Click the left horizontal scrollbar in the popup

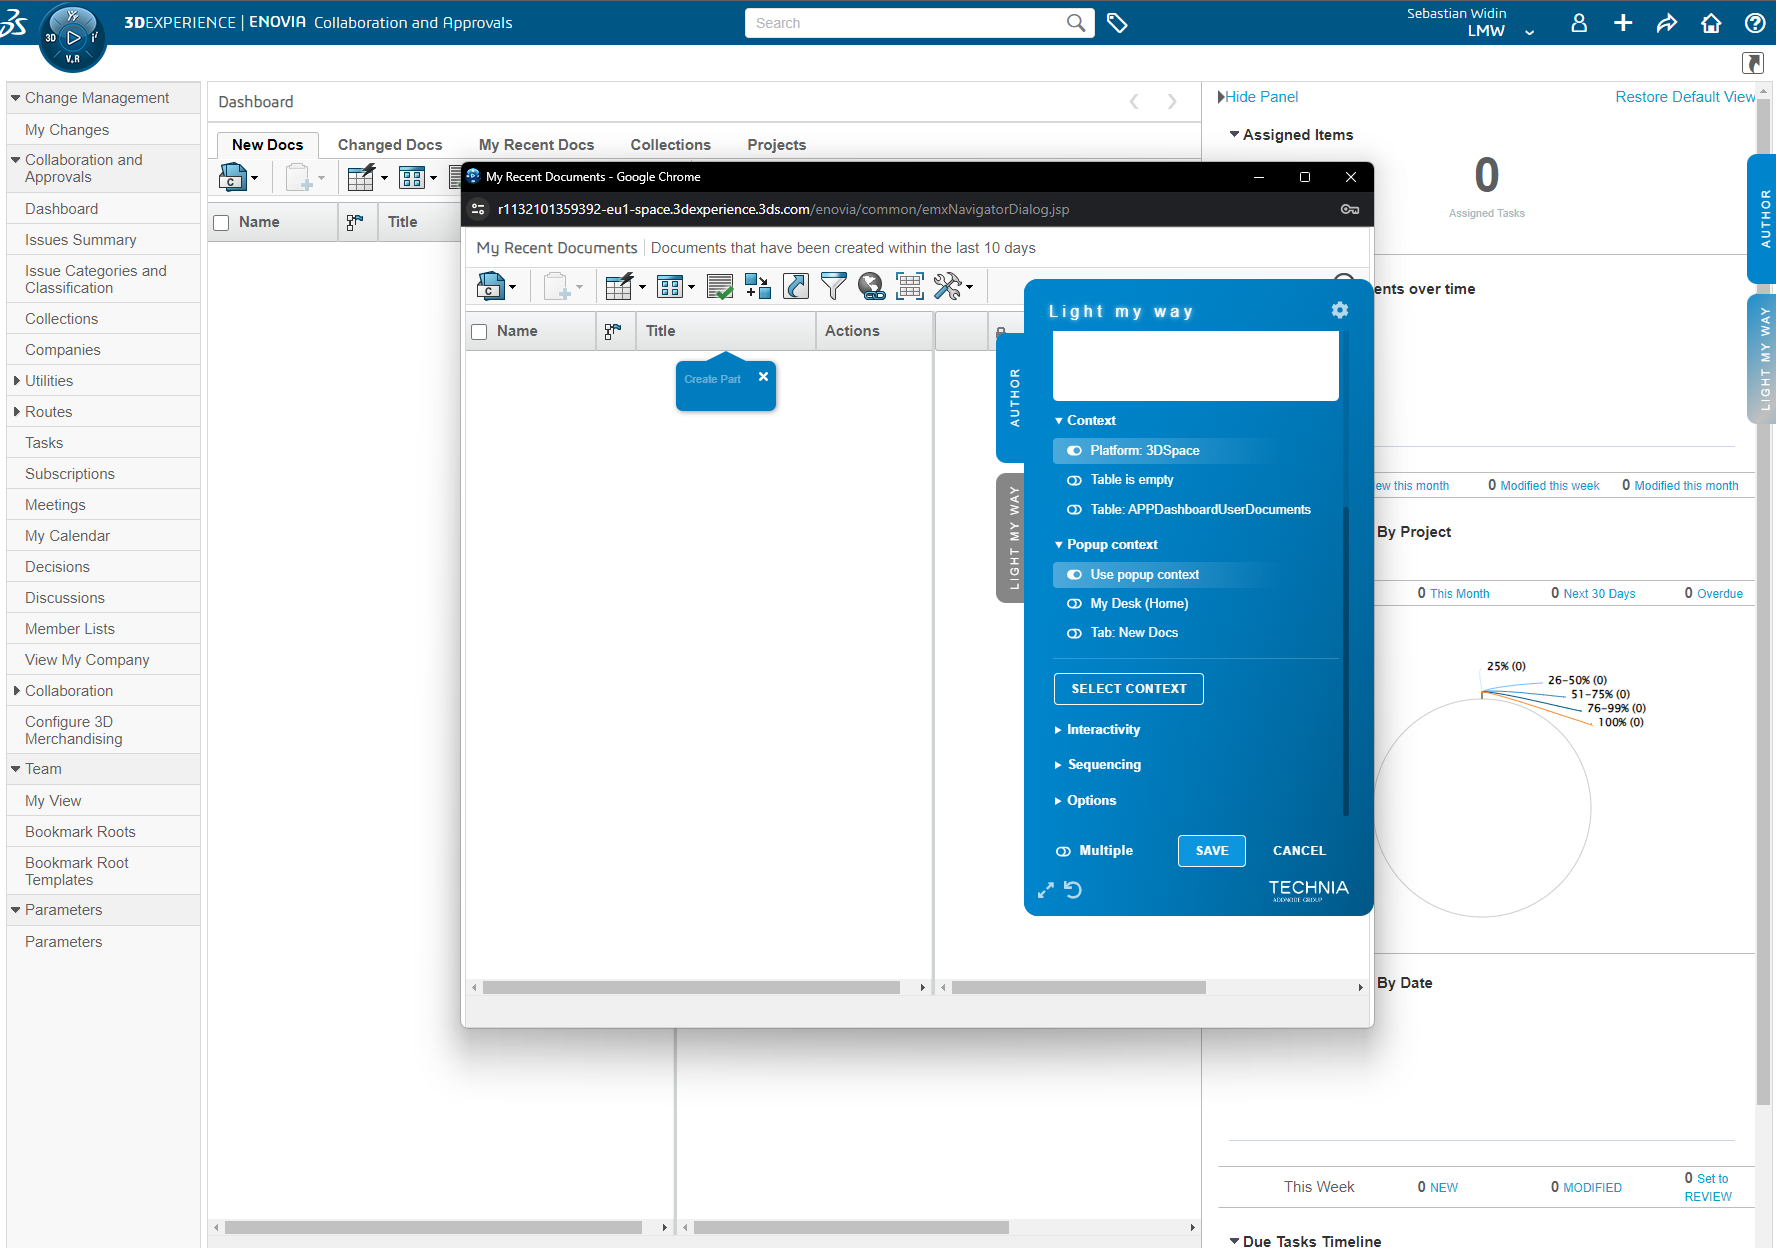click(x=691, y=988)
